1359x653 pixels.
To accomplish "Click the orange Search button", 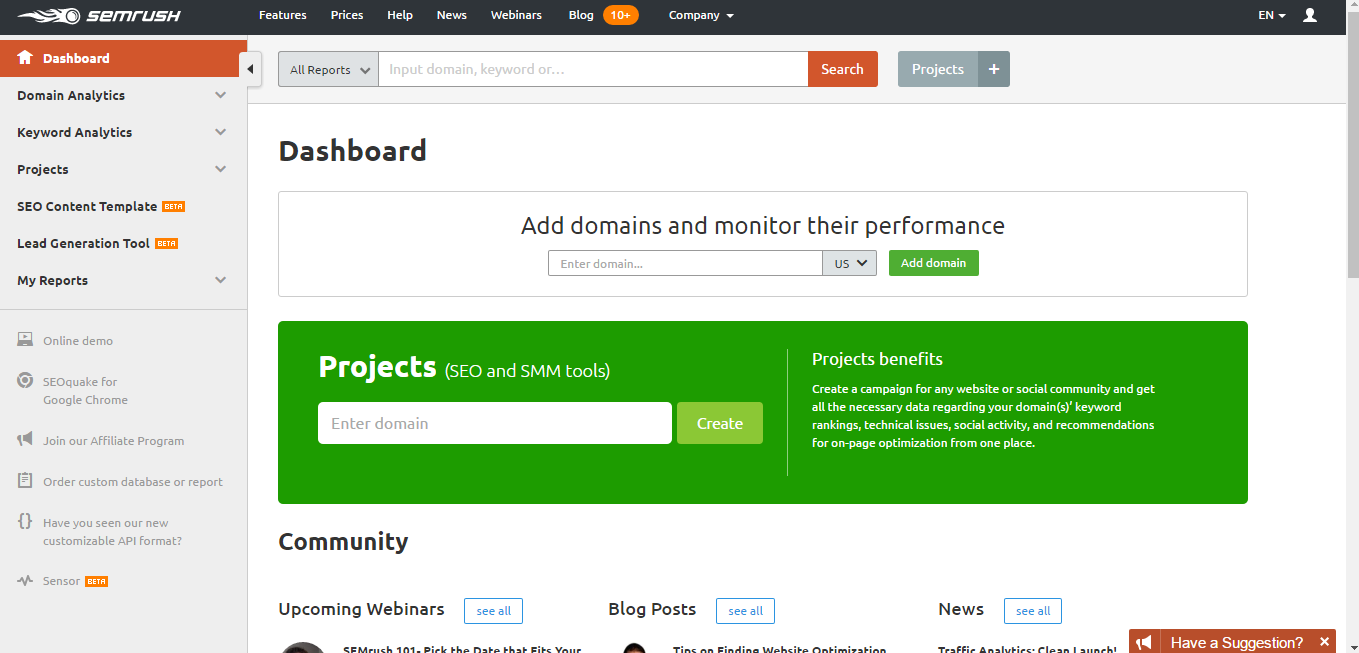I will [842, 69].
